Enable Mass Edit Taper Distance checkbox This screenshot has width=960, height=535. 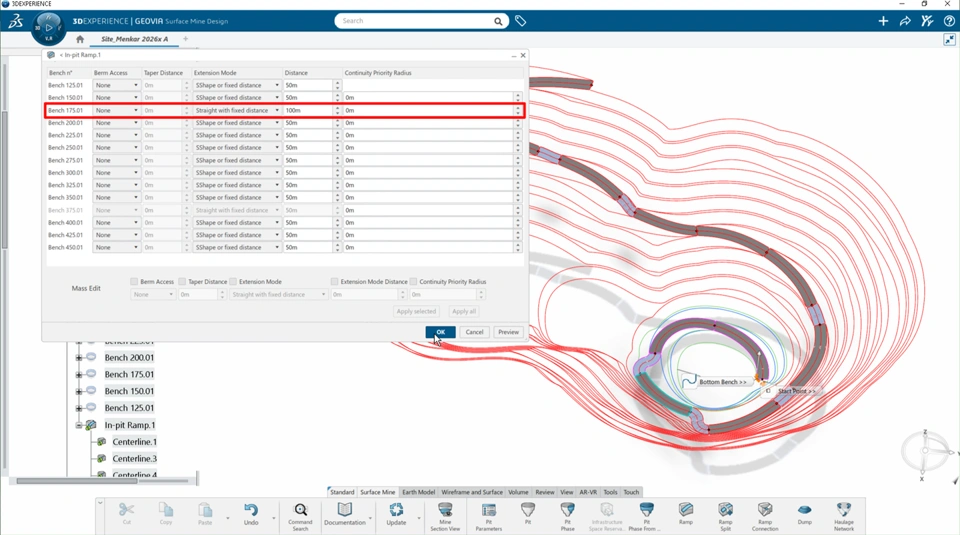click(x=182, y=282)
